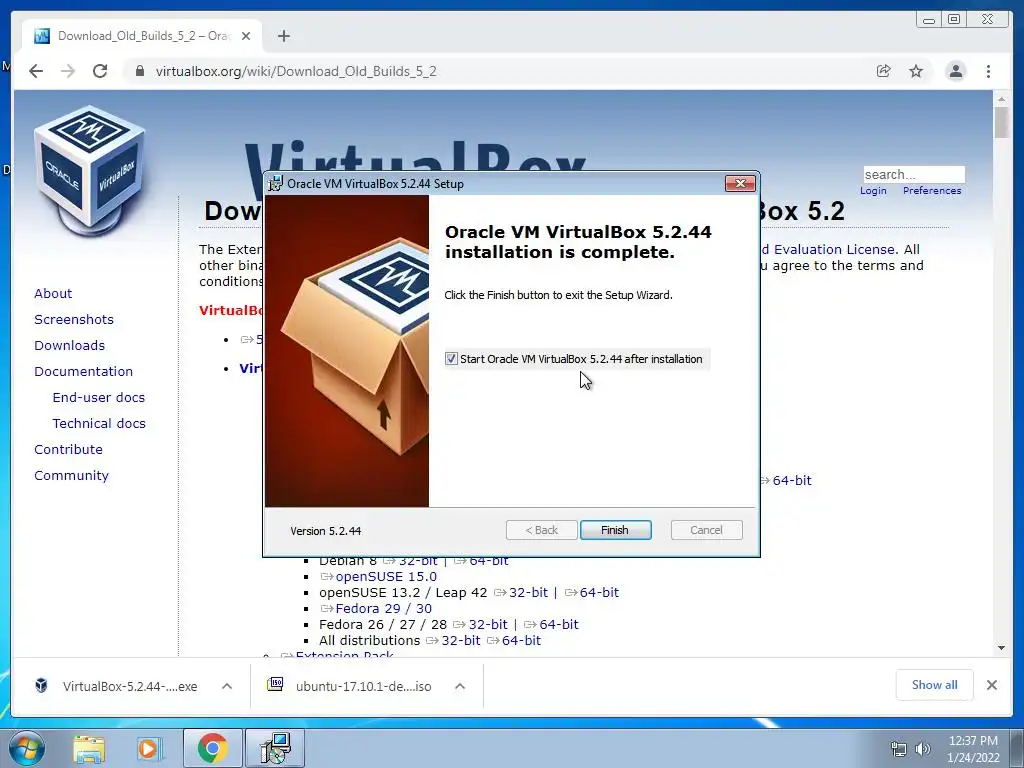Viewport: 1024px width, 768px height.
Task: Open About in the sidebar
Action: click(x=53, y=293)
